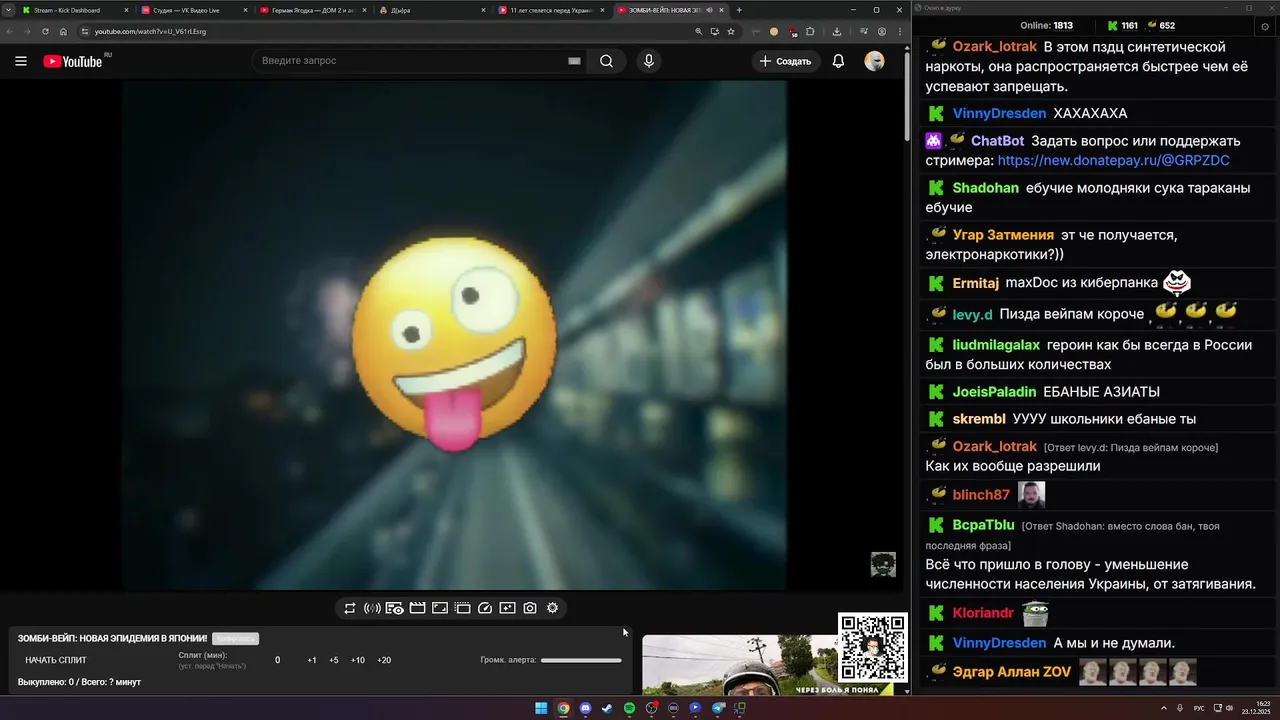The height and width of the screenshot is (720, 1280).
Task: Click the clapperboard icon in player toolbar
Action: pos(418,608)
